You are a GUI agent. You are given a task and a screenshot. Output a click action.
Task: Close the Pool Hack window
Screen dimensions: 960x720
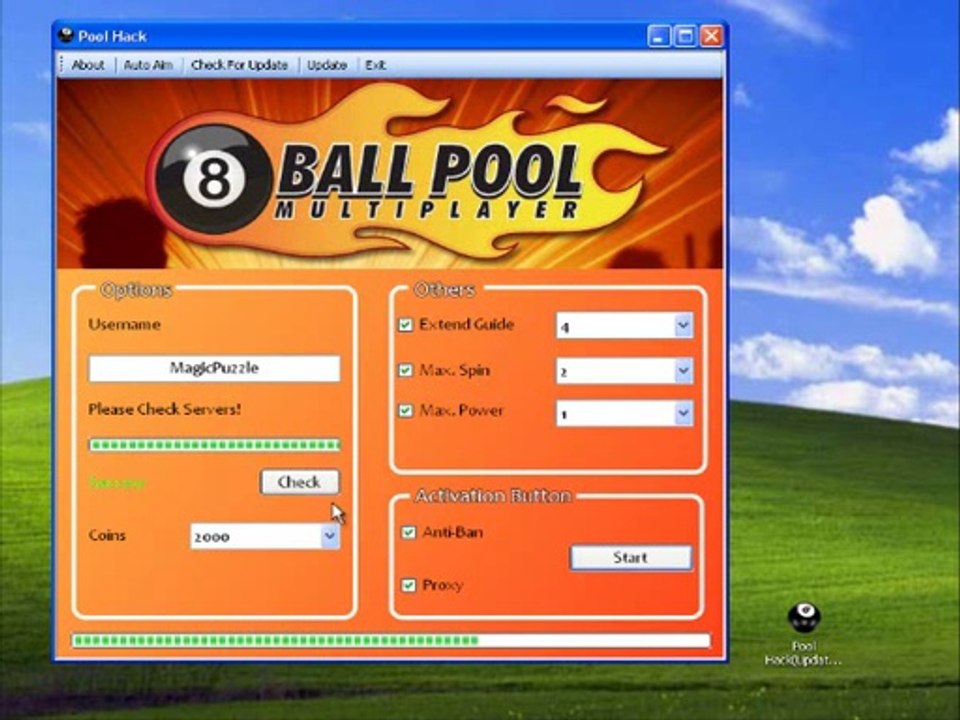click(711, 37)
